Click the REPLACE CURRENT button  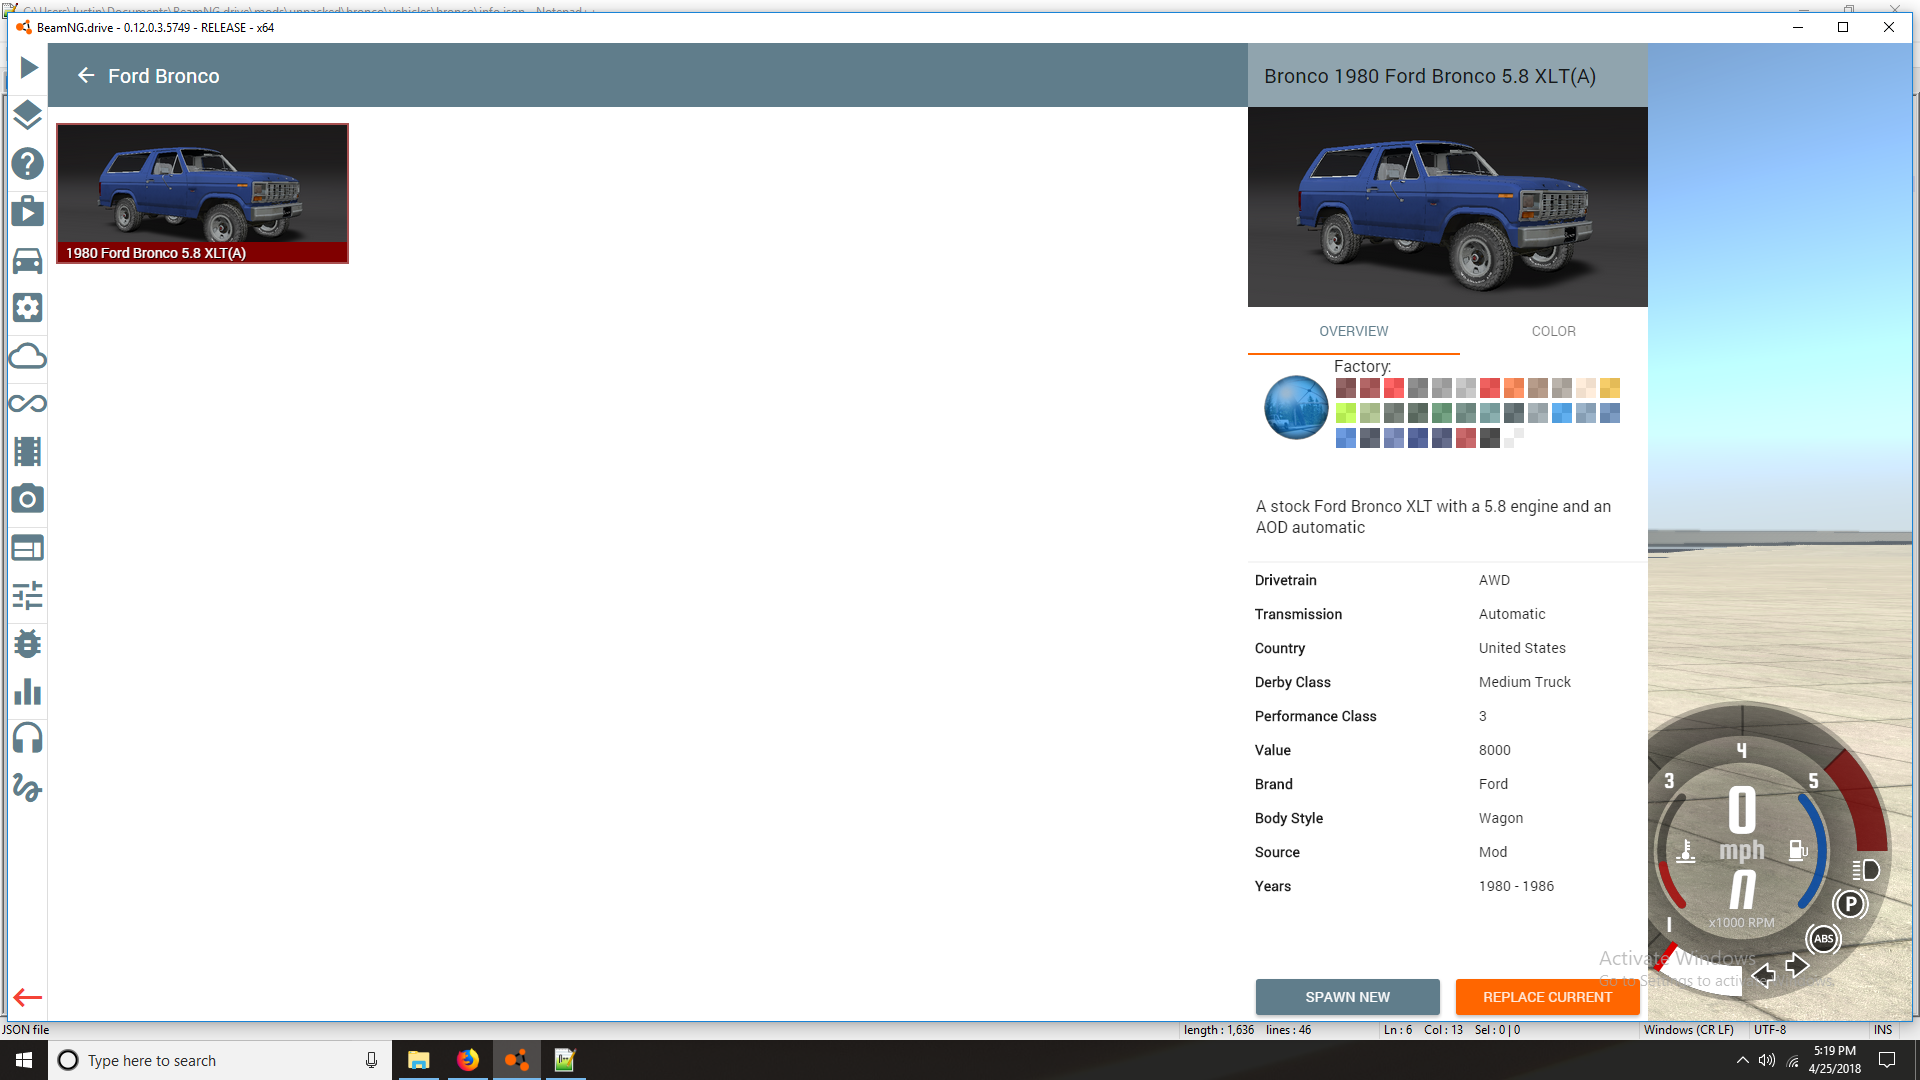click(x=1547, y=997)
